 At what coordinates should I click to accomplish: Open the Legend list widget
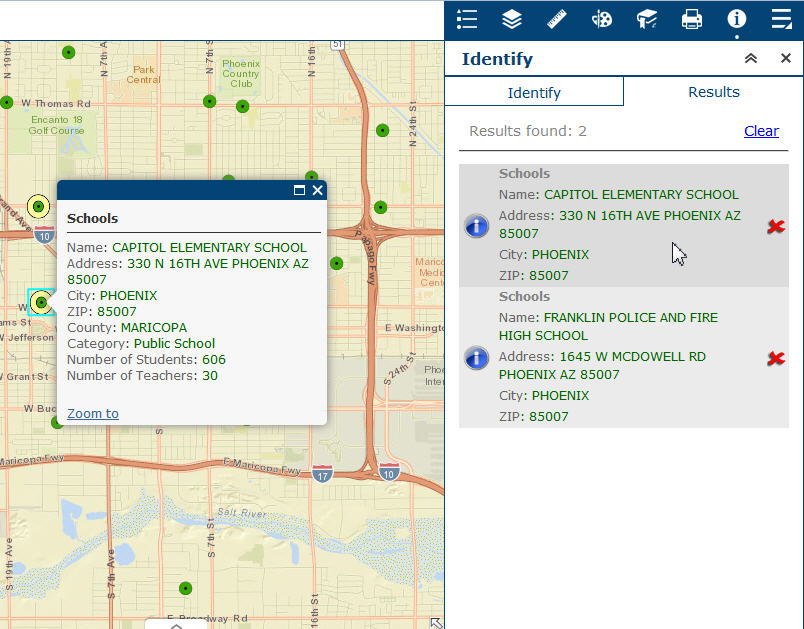pos(466,19)
